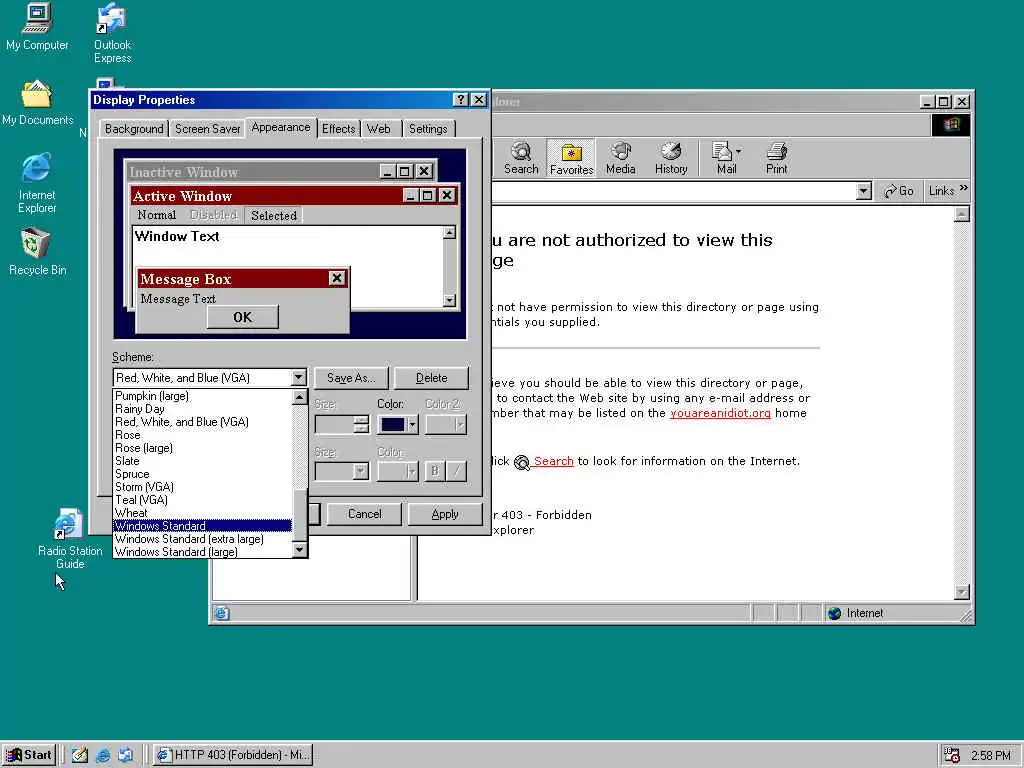The image size is (1024, 768).
Task: Select Spruce scheme
Action: [x=202, y=473]
